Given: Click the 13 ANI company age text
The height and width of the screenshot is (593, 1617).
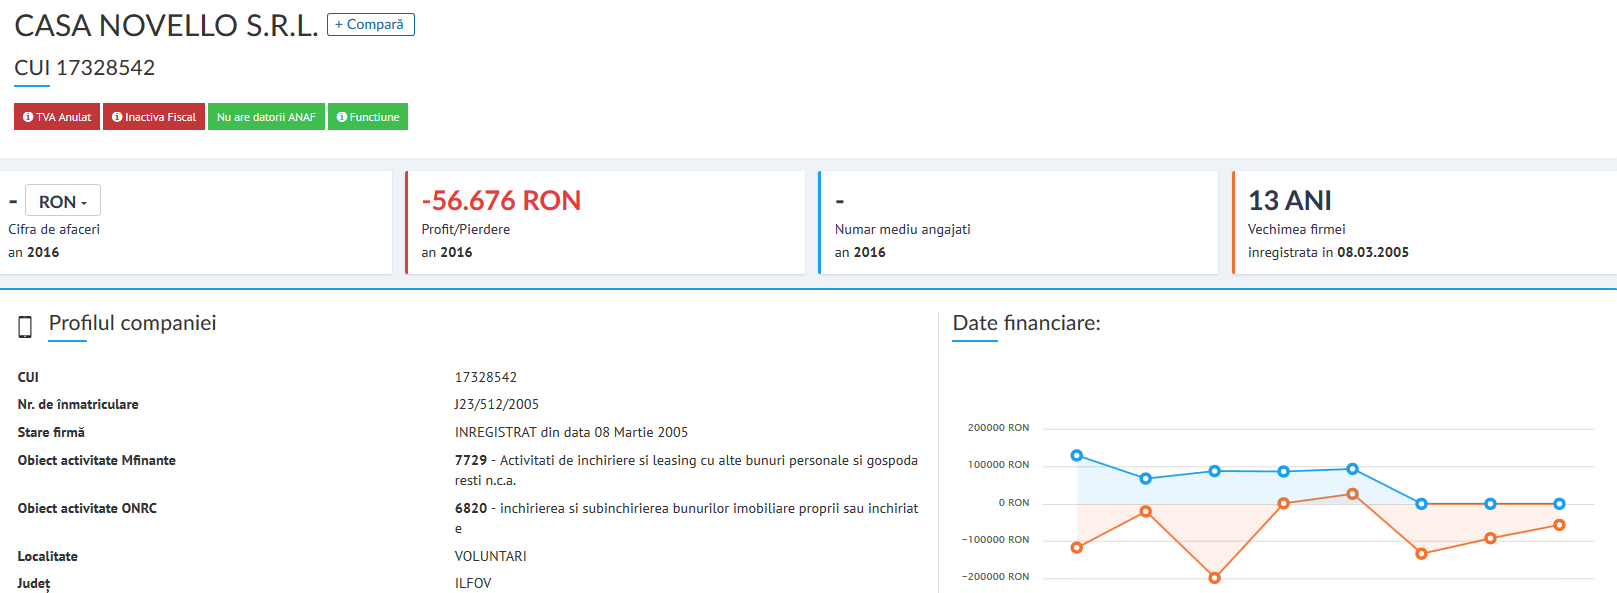Looking at the screenshot, I should coord(1290,201).
